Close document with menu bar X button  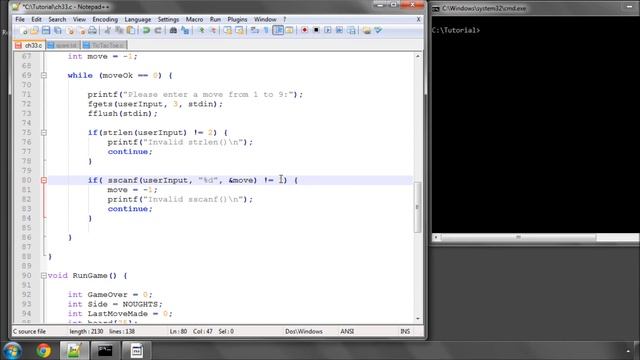[418, 19]
